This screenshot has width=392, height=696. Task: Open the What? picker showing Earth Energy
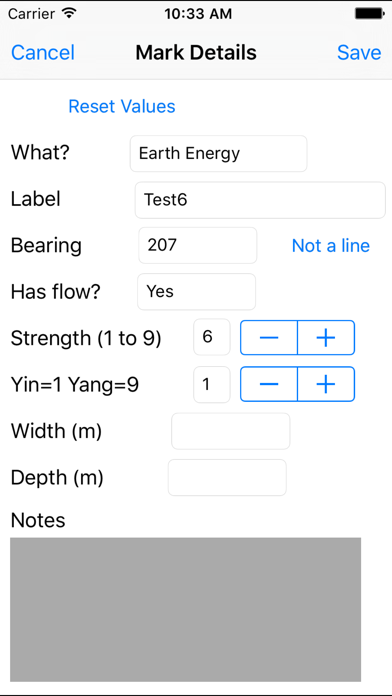[218, 154]
